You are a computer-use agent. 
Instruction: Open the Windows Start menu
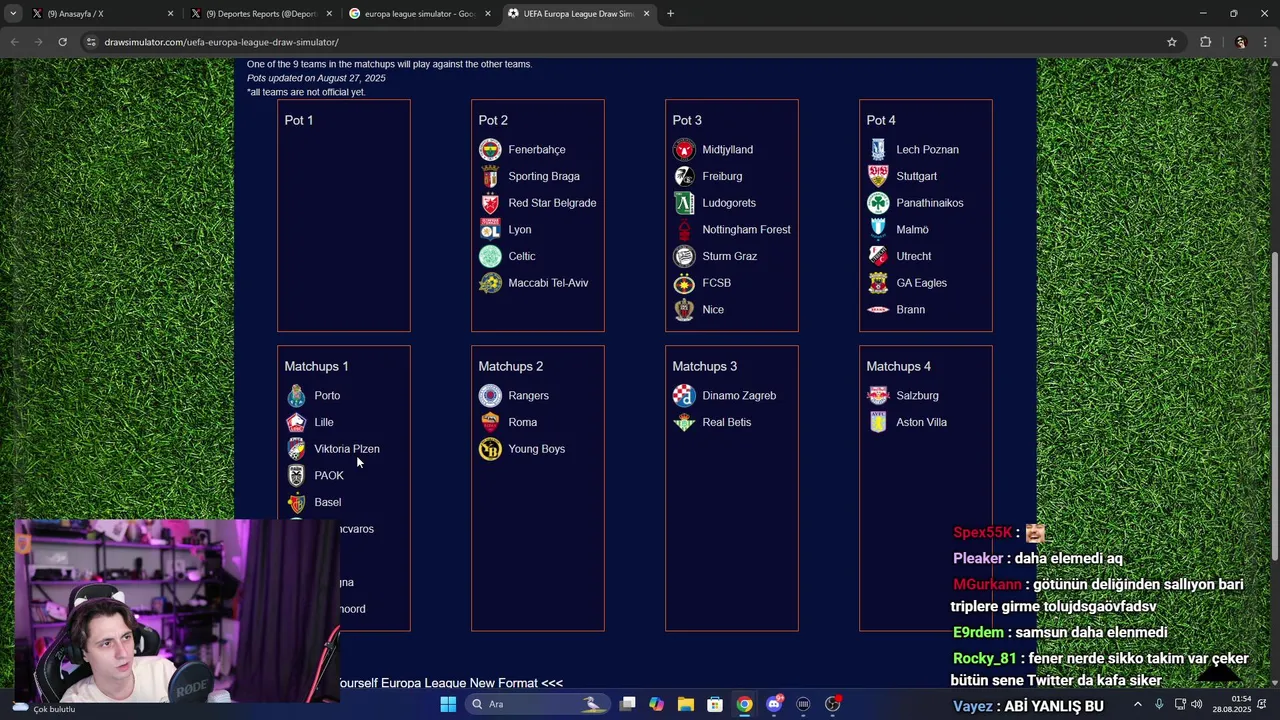point(448,704)
